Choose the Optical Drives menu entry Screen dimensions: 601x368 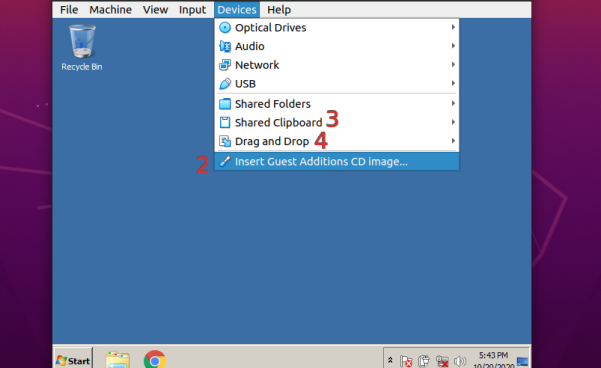337,28
